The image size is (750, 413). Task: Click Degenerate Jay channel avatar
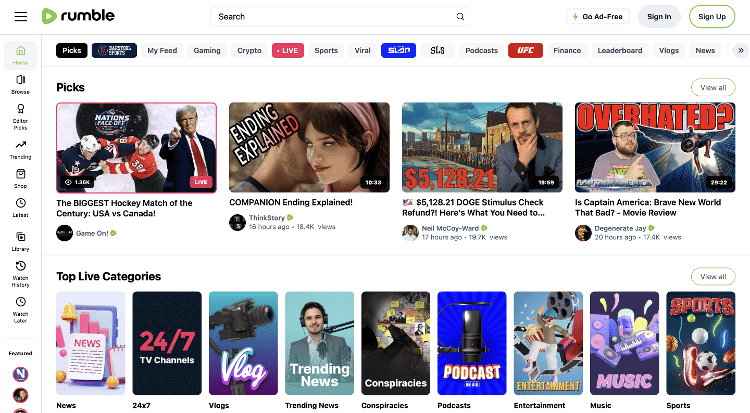coord(583,233)
